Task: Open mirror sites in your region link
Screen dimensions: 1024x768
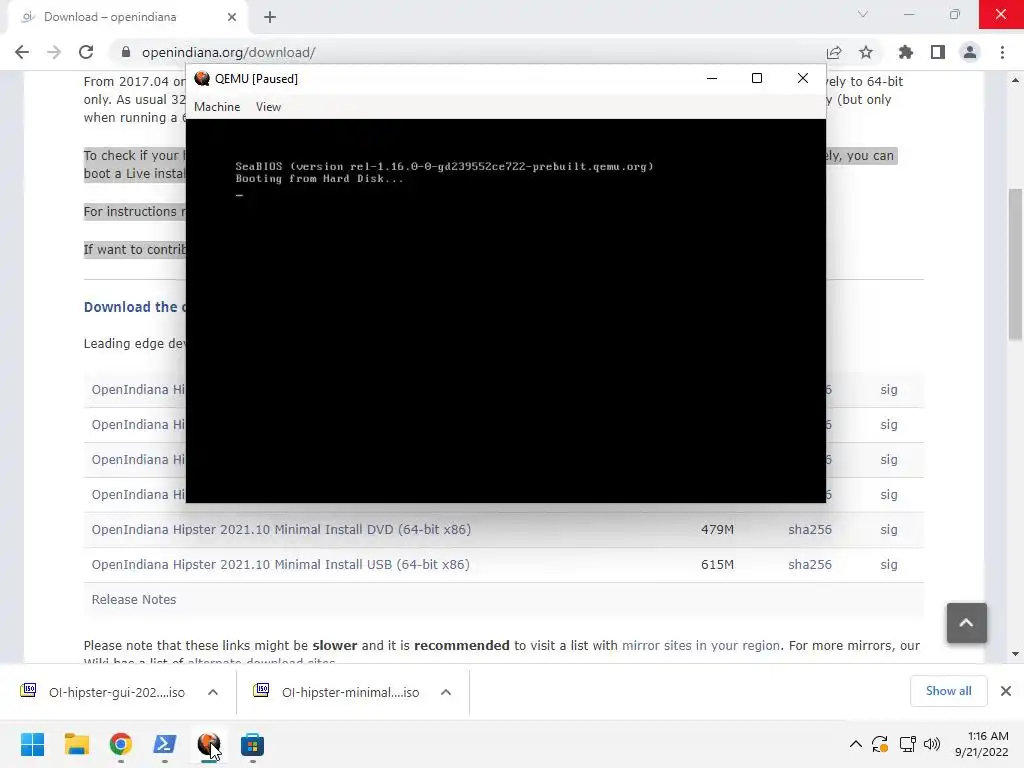Action: point(701,646)
